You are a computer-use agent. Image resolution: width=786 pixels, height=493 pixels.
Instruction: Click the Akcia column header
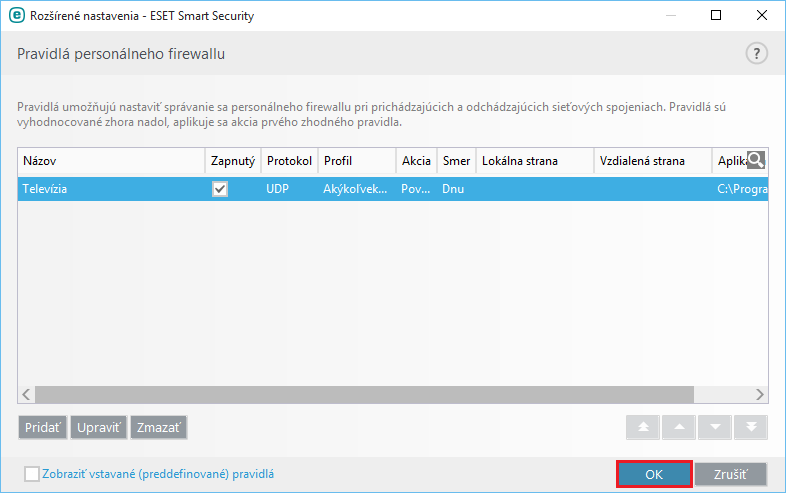point(415,160)
